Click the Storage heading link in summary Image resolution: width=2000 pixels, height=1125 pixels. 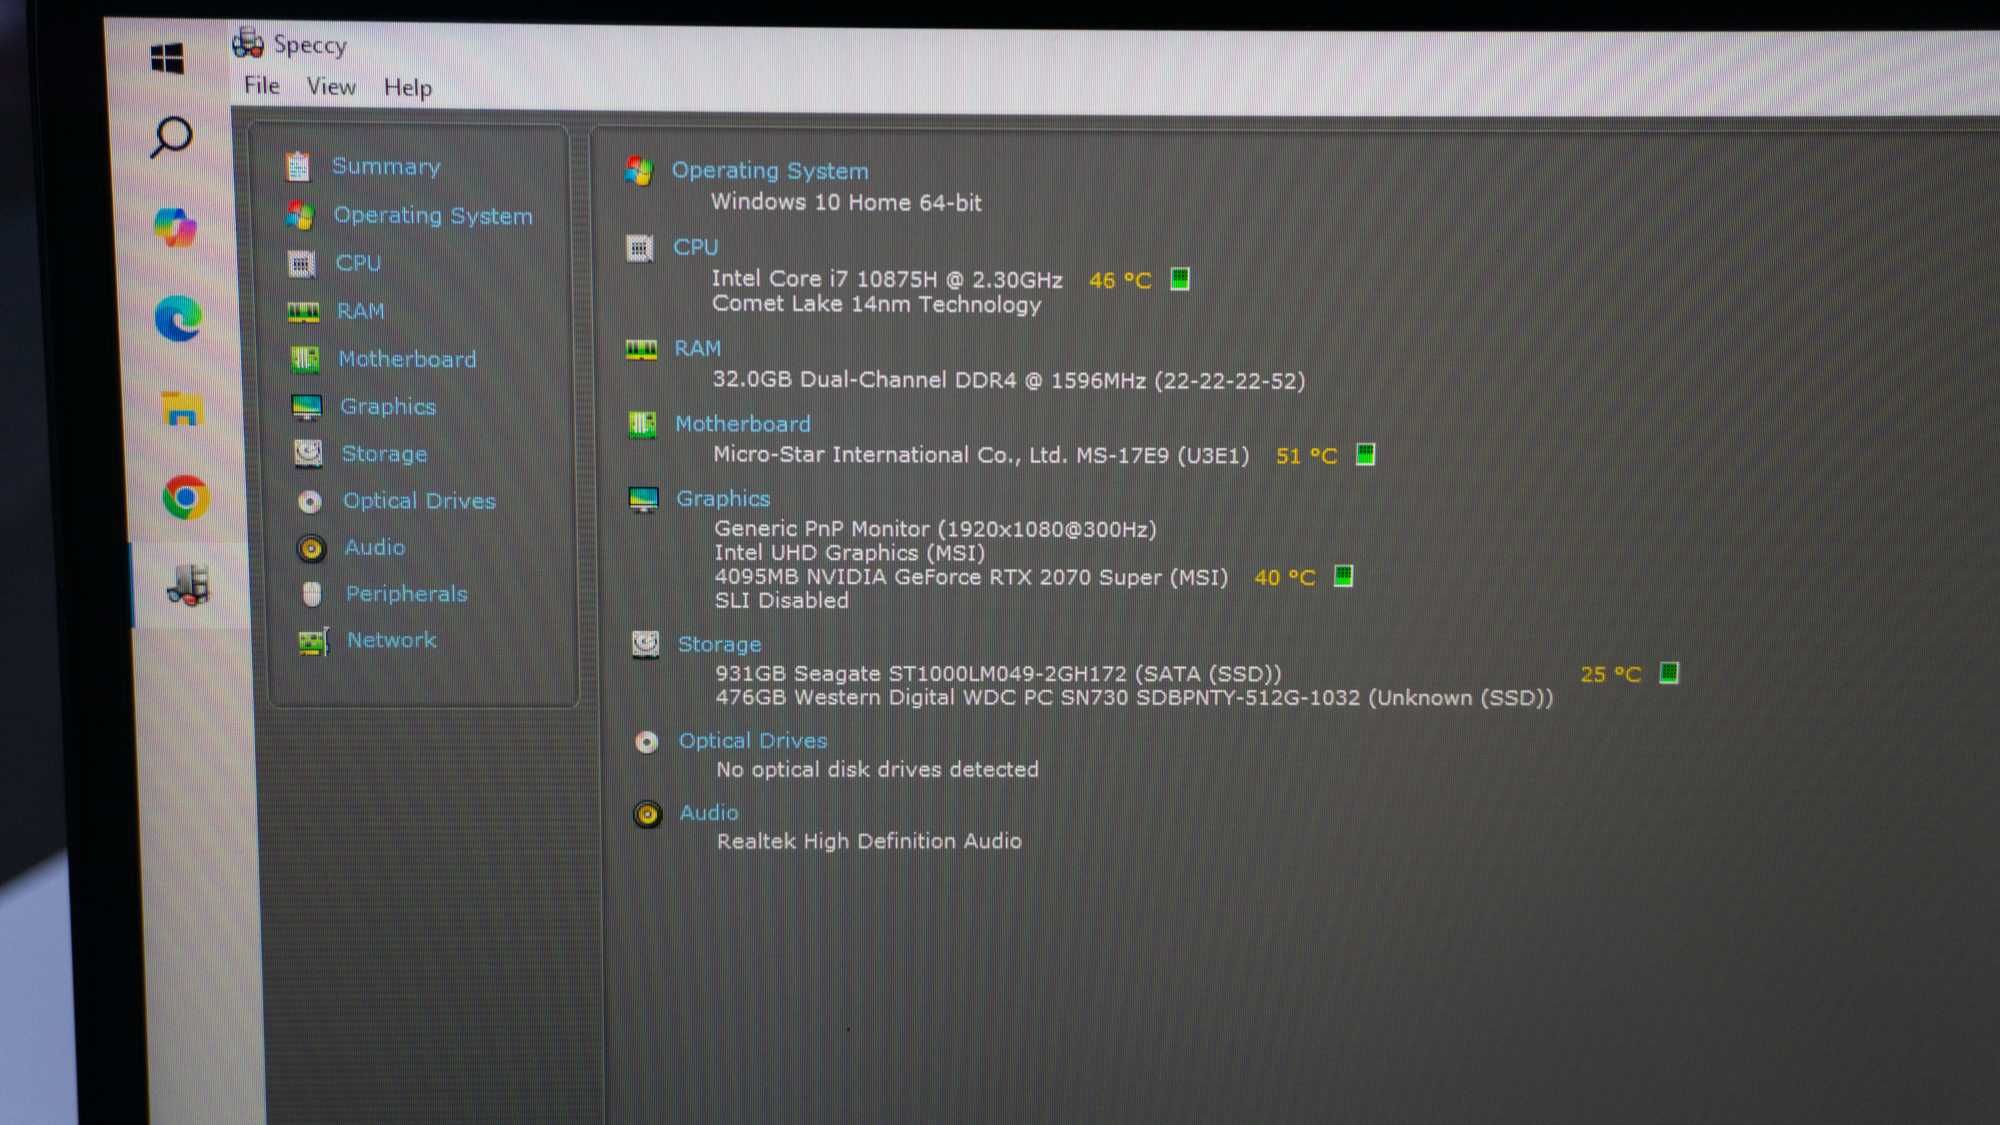[x=719, y=644]
